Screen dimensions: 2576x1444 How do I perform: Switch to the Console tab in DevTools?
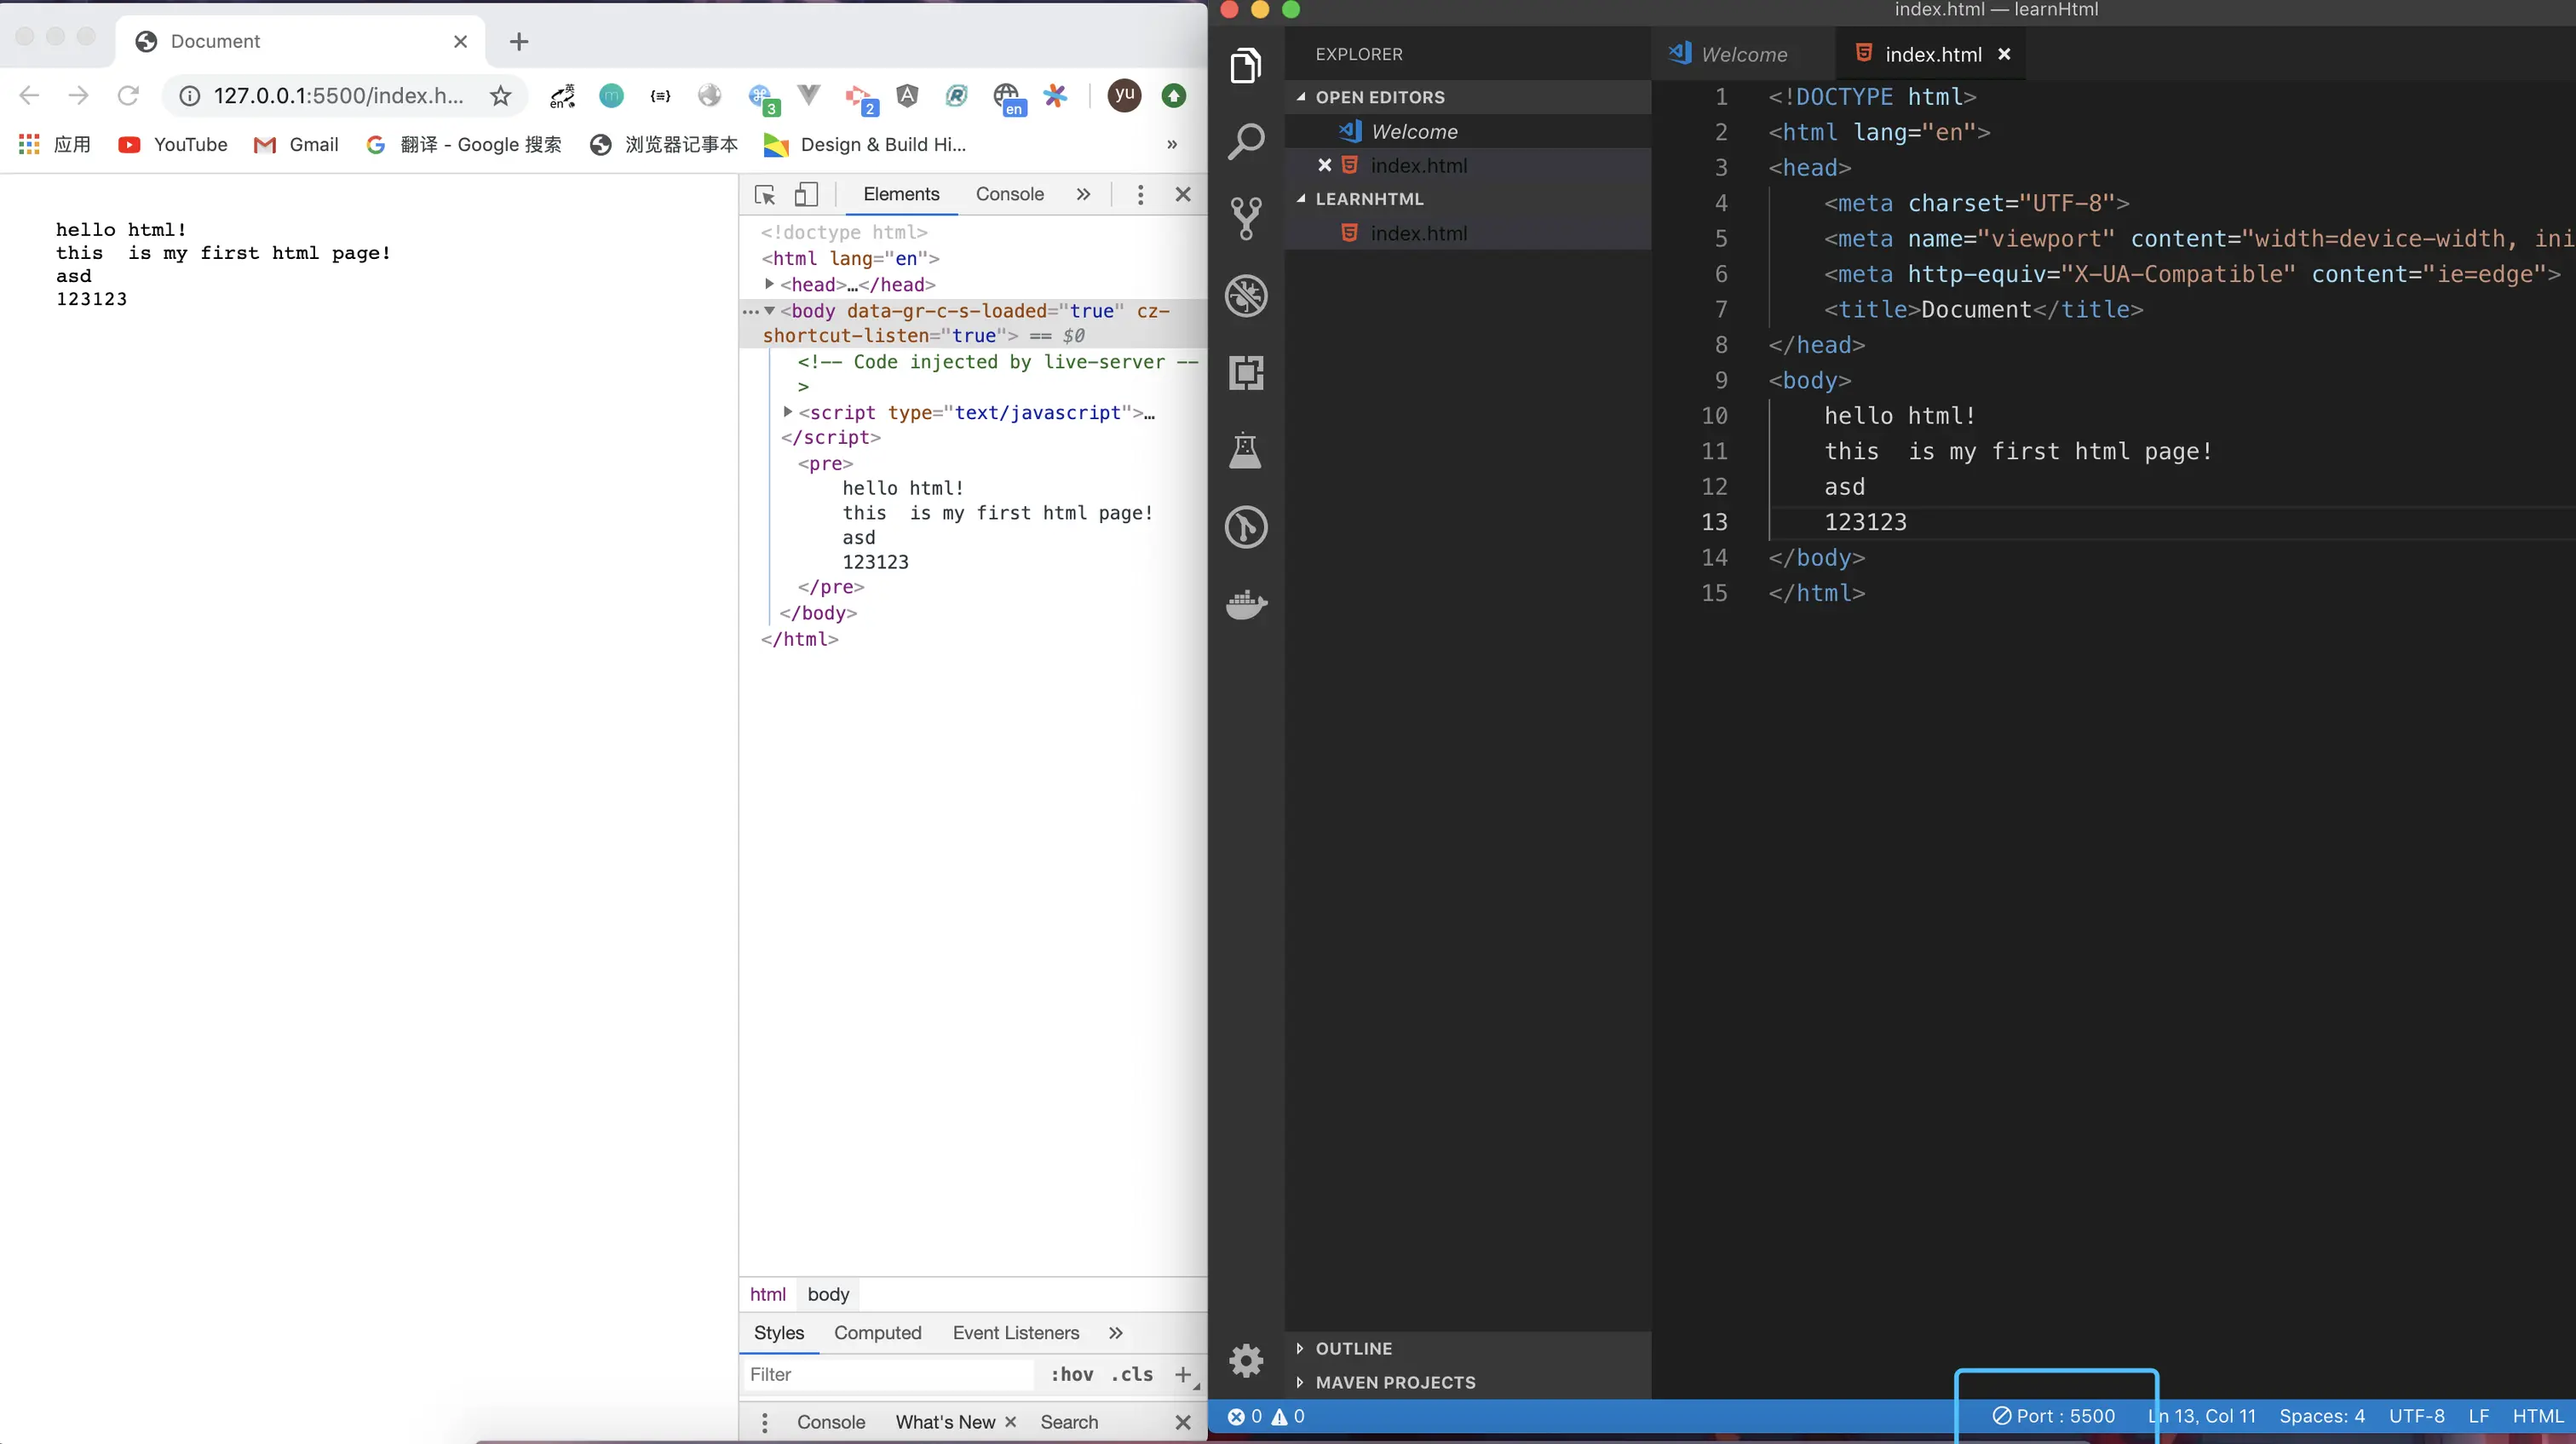coord(1009,194)
